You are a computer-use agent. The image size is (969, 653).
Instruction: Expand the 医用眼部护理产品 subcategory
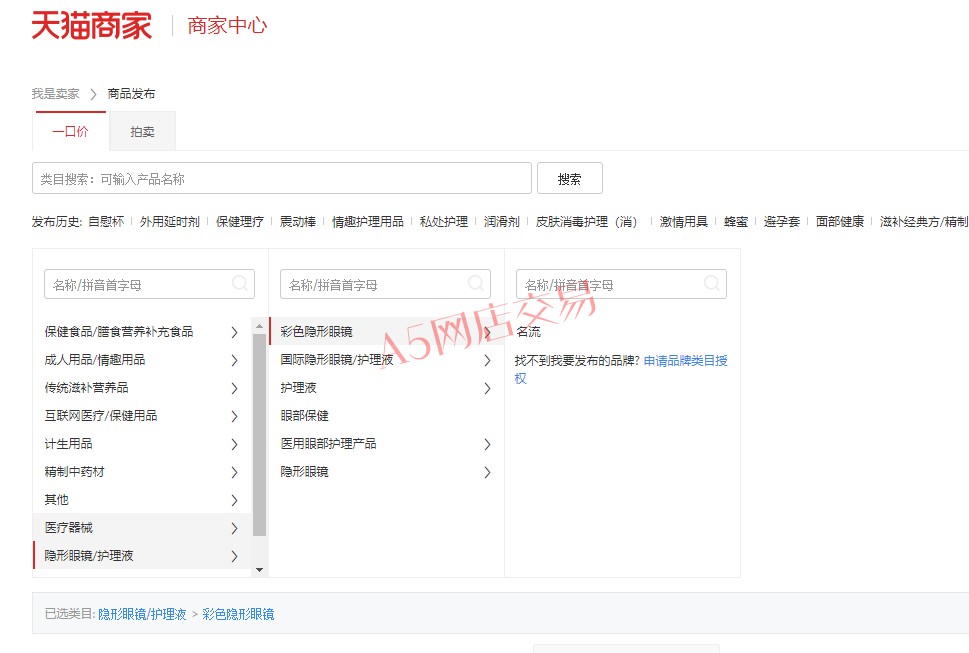(x=487, y=444)
